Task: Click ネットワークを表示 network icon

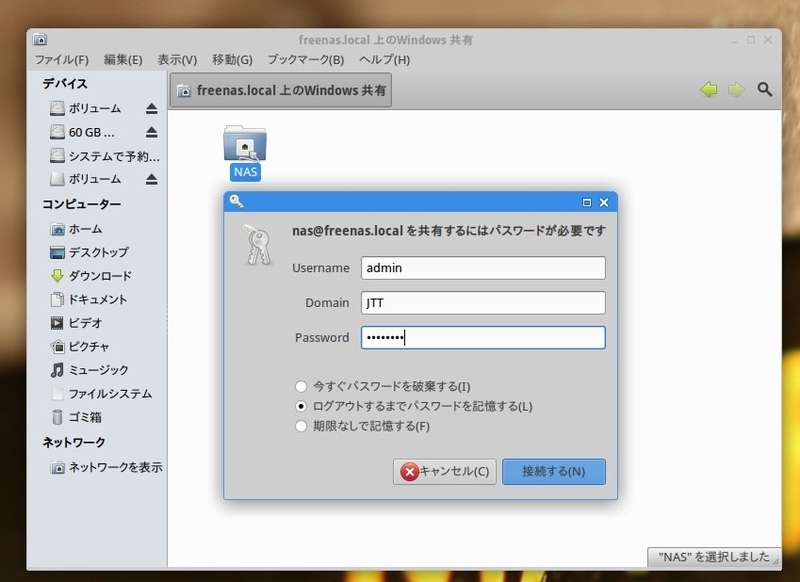Action: 57,467
